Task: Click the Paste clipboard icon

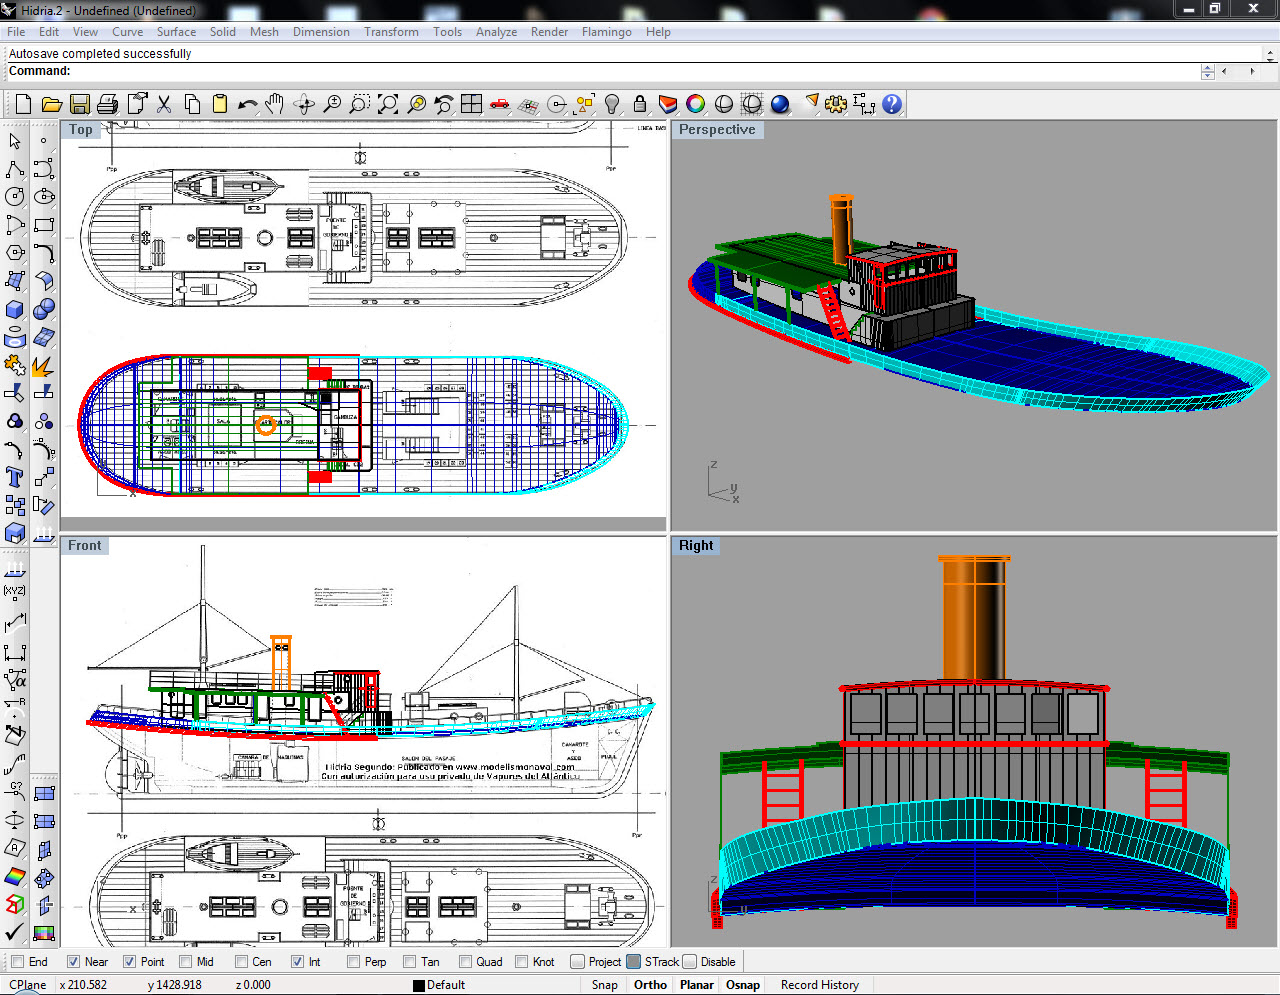Action: (x=220, y=104)
